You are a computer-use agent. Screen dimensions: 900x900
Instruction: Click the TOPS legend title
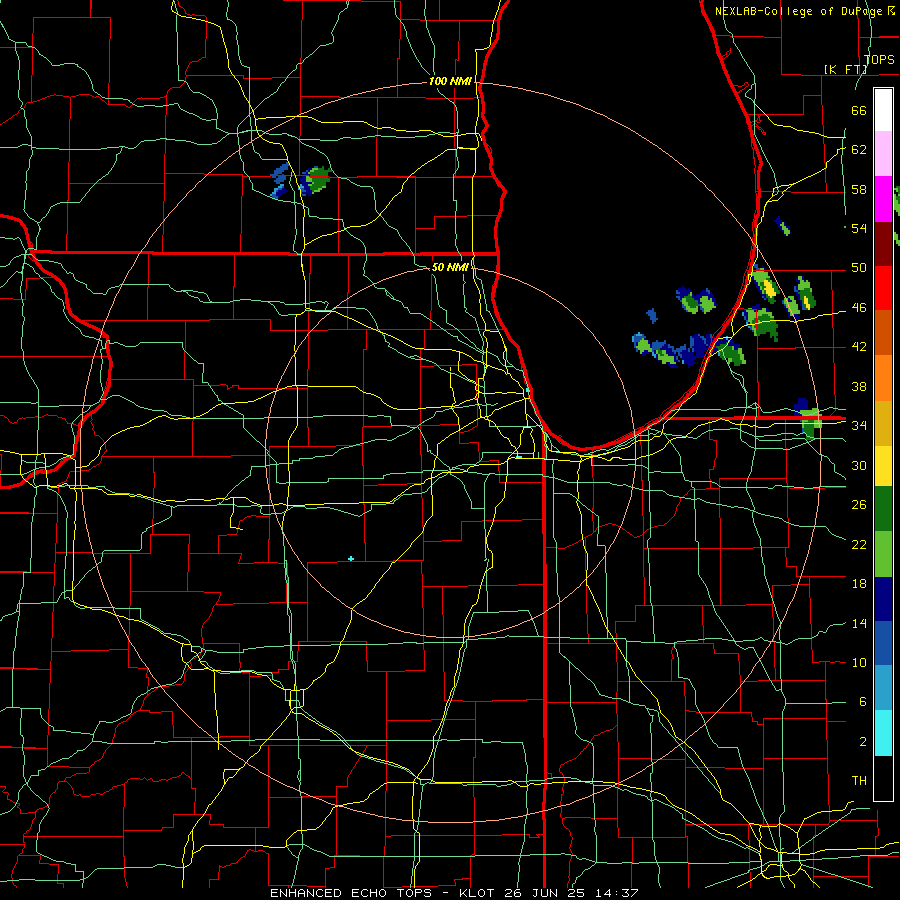click(879, 60)
